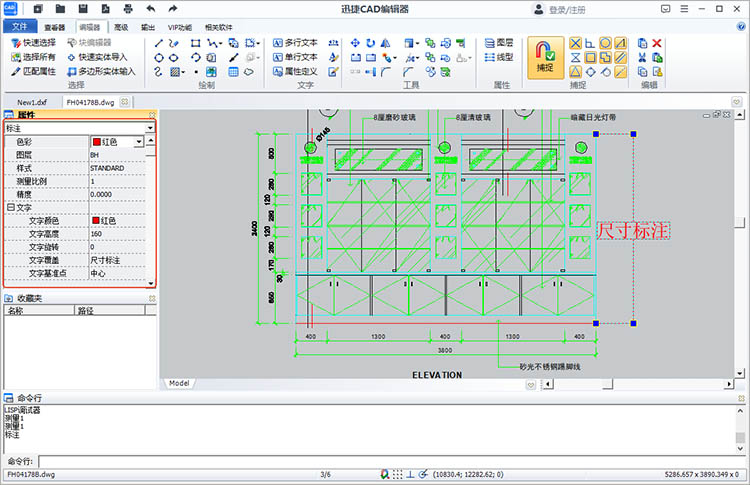Toggle the square endpoint snap
Image resolution: width=750 pixels, height=485 pixels.
click(x=591, y=58)
